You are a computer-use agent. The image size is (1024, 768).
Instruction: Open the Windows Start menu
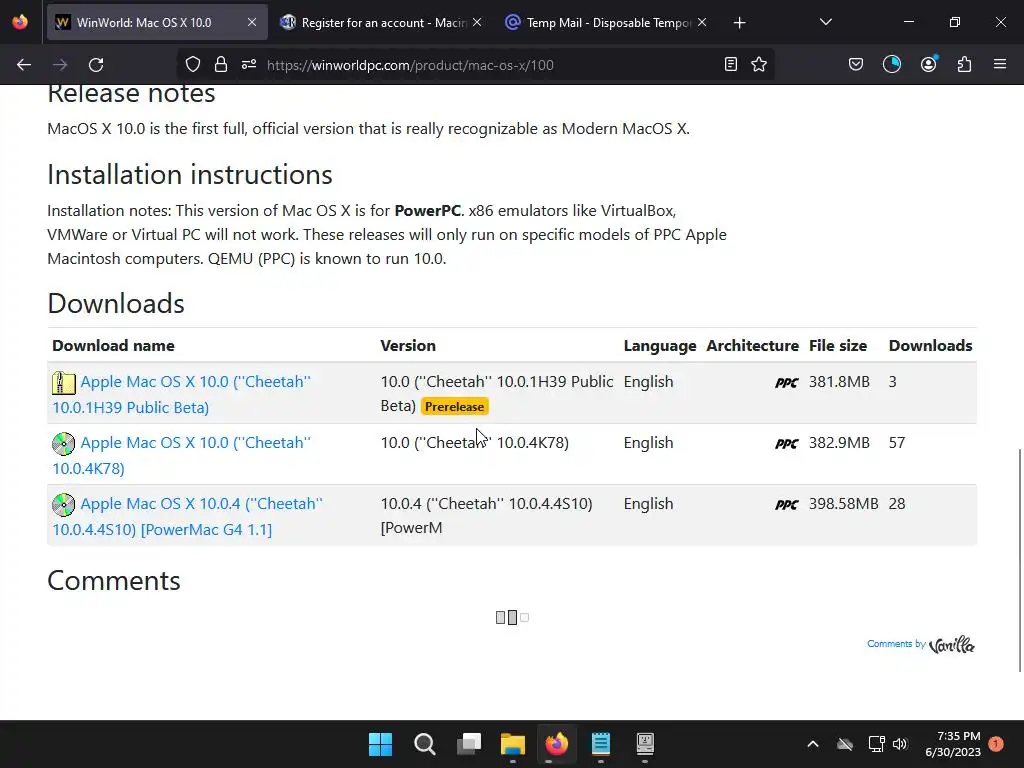click(380, 744)
